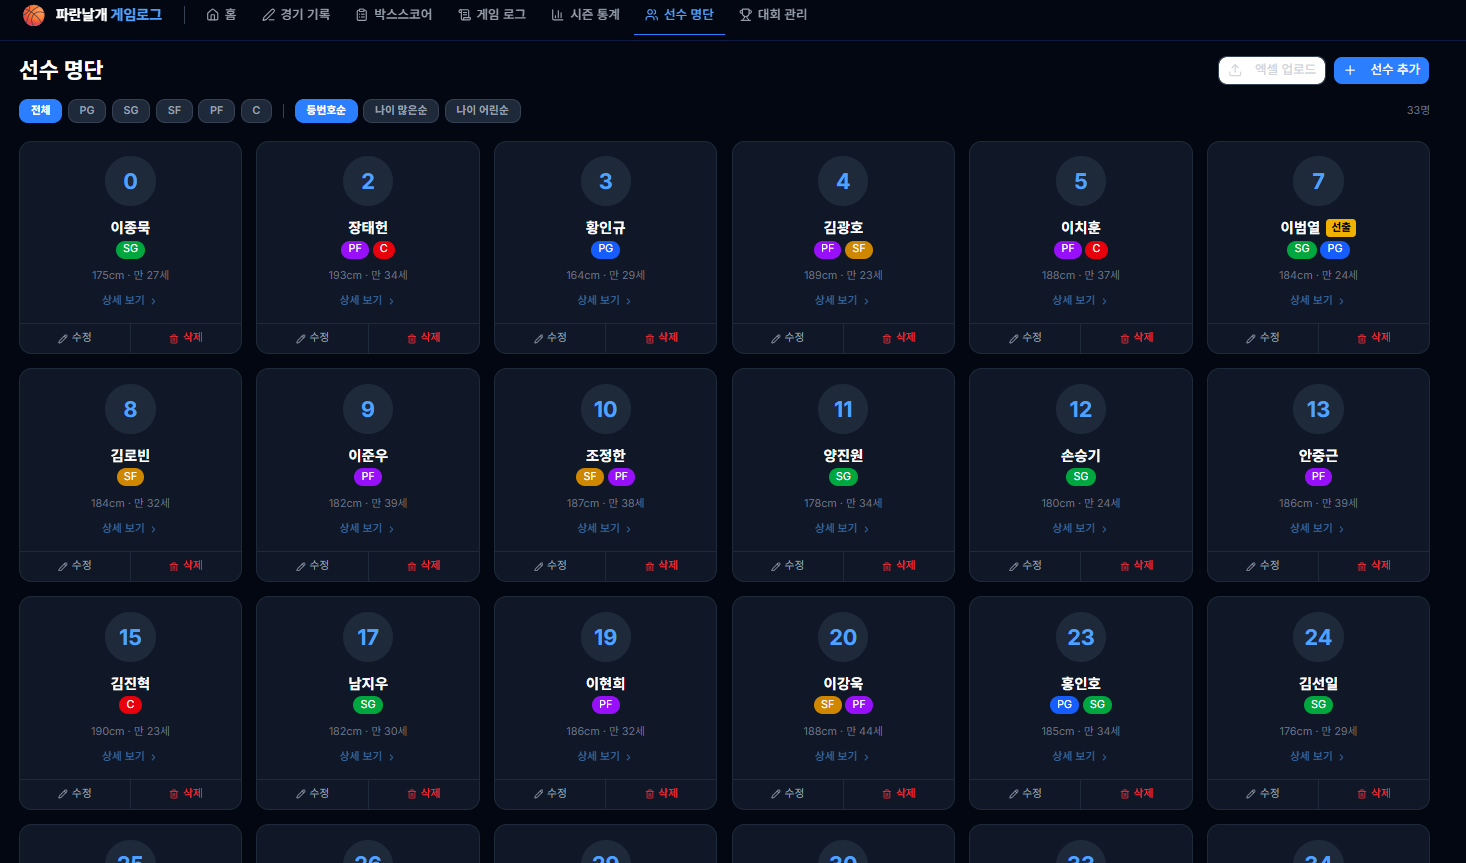1466x863 pixels.
Task: Click the basketball logo icon
Action: pos(34,15)
